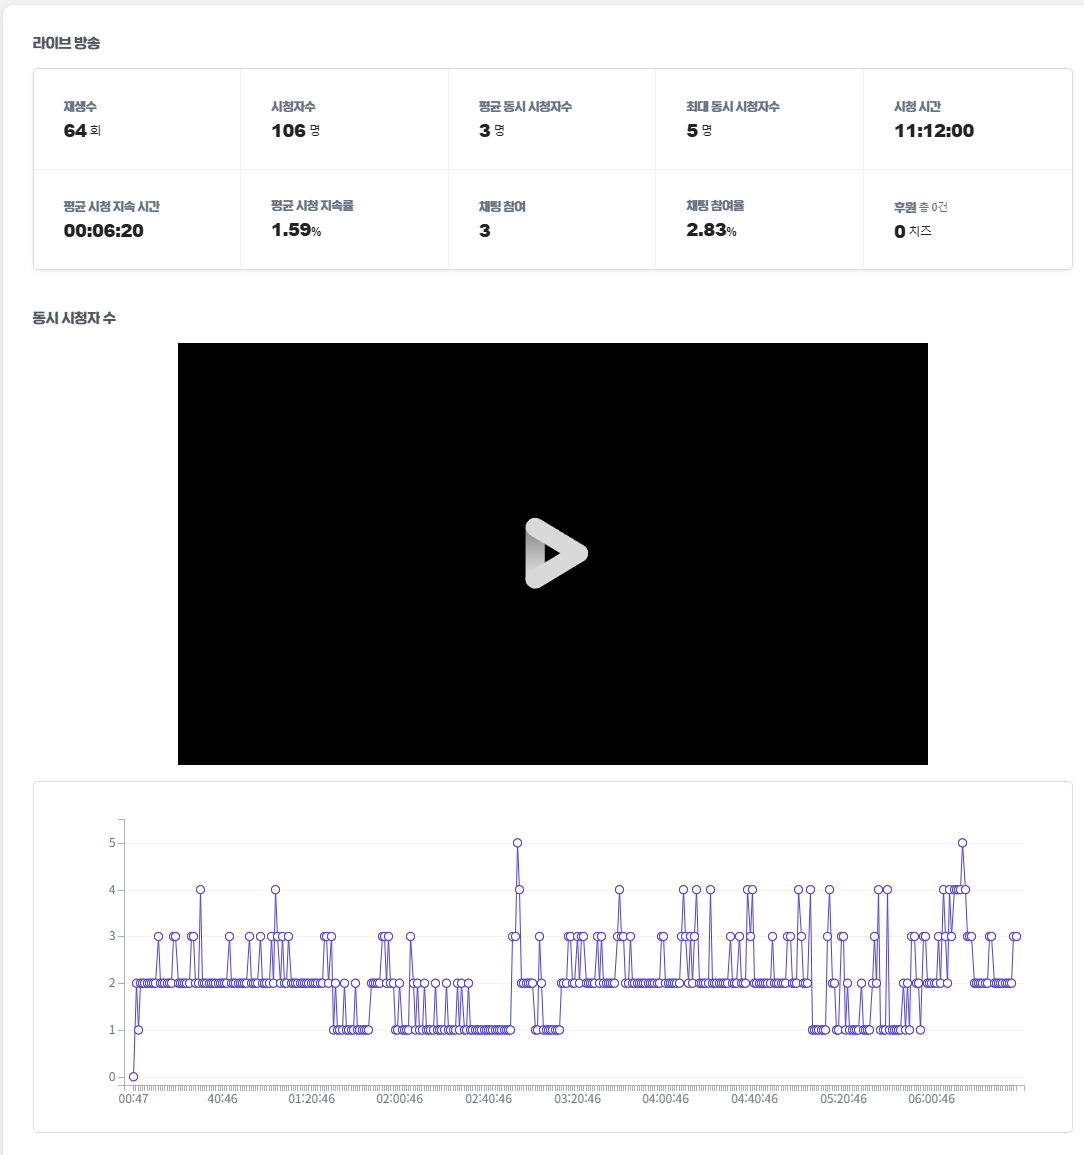Screen dimensions: 1084x1155
Task: Click the 40:46 x-axis label
Action: (222, 1099)
